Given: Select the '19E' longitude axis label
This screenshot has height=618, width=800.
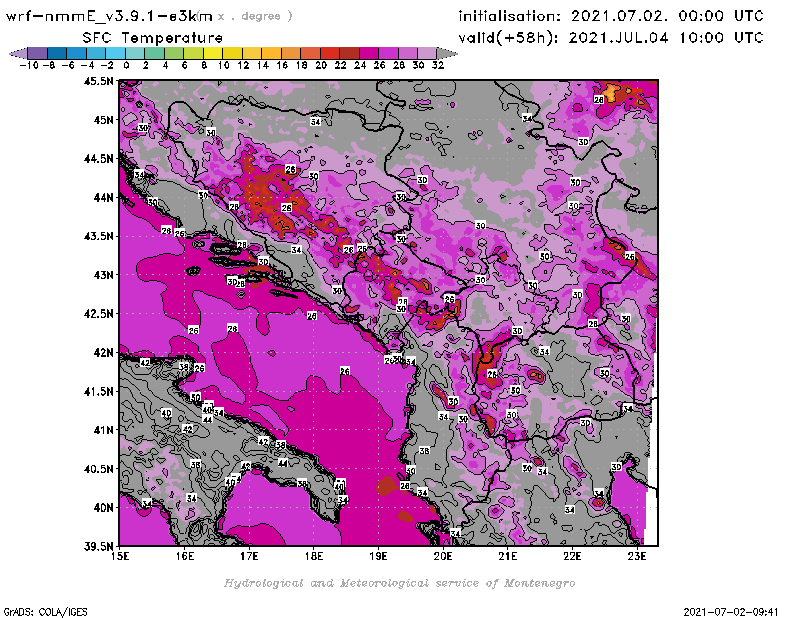Looking at the screenshot, I should click(x=378, y=556).
